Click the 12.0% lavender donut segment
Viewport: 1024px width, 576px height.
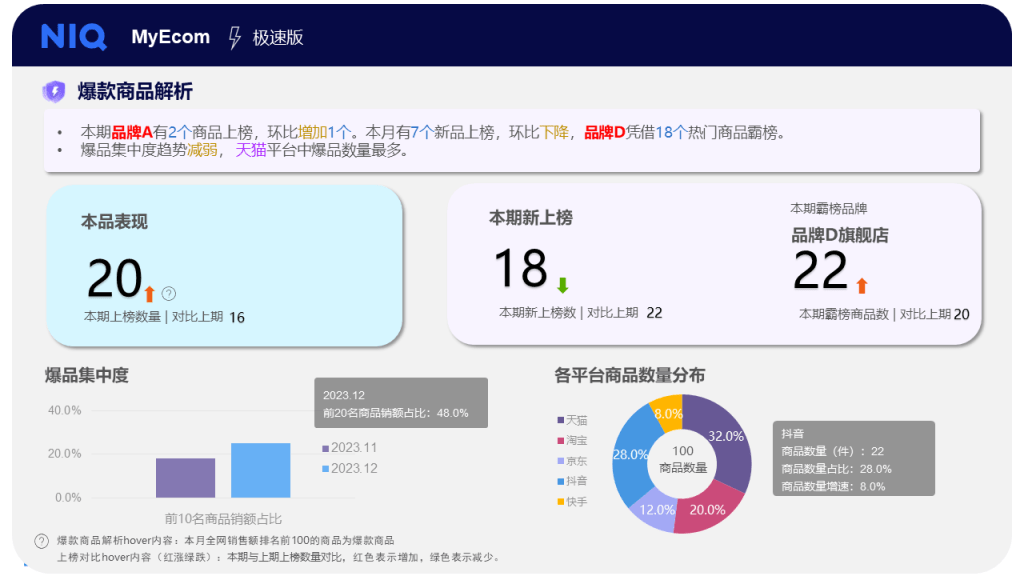point(655,511)
